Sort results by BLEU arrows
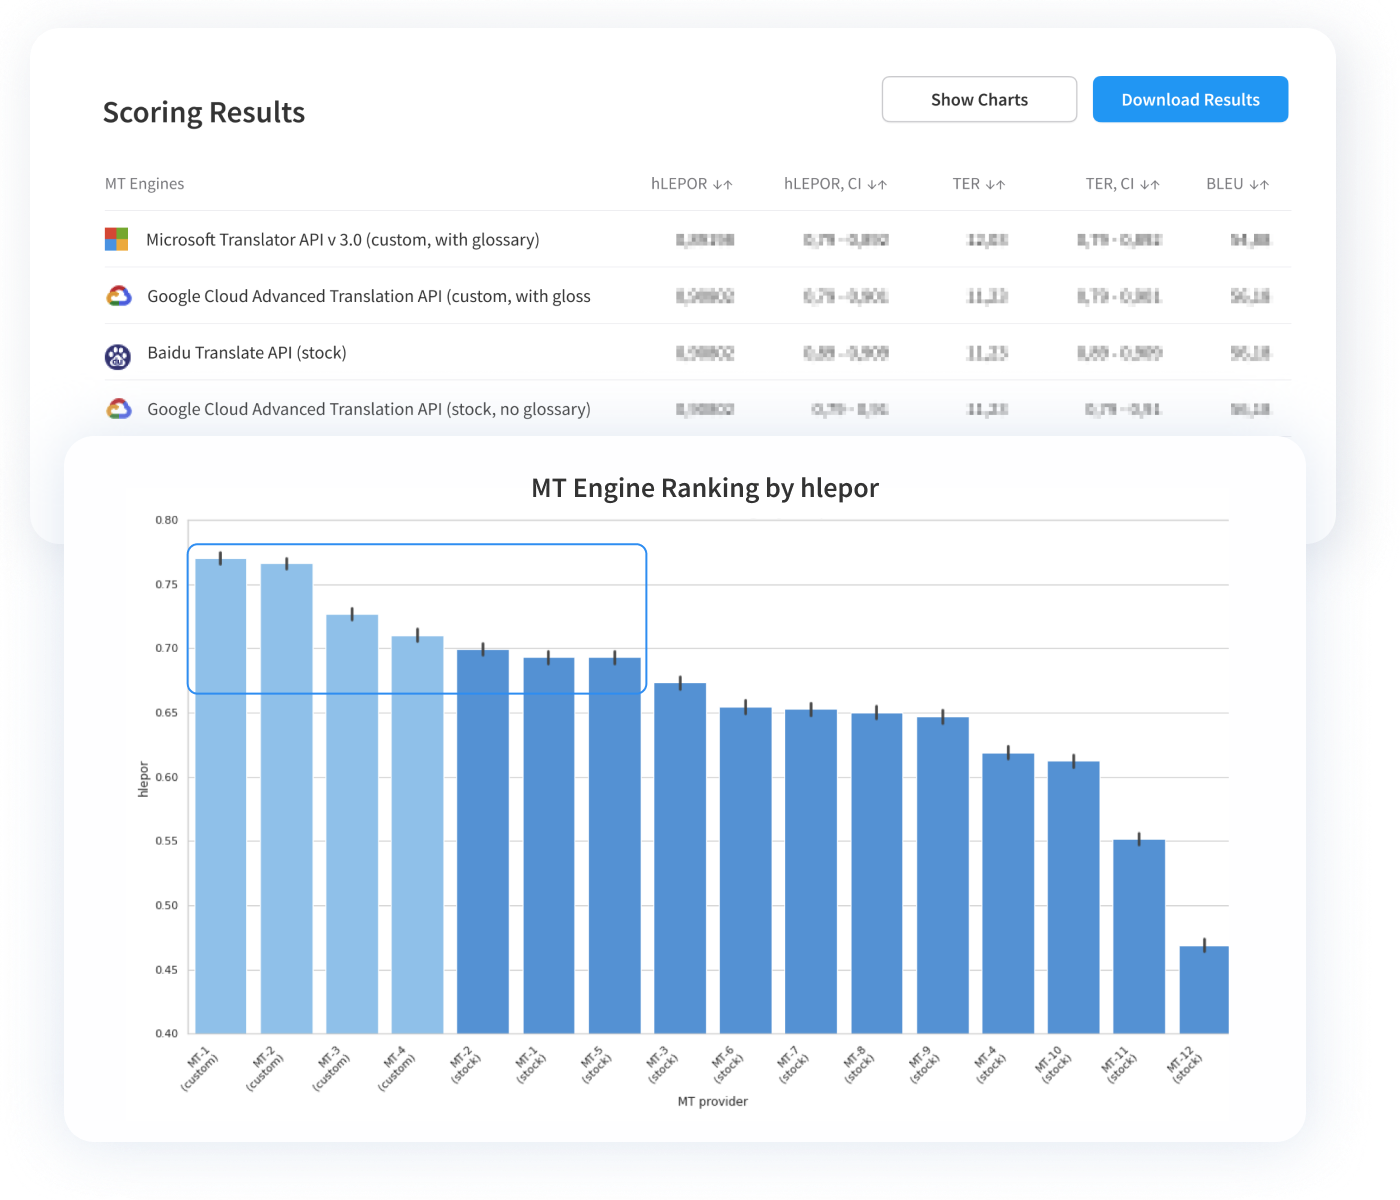Screen dimensions: 1400x1200 (x=1259, y=184)
